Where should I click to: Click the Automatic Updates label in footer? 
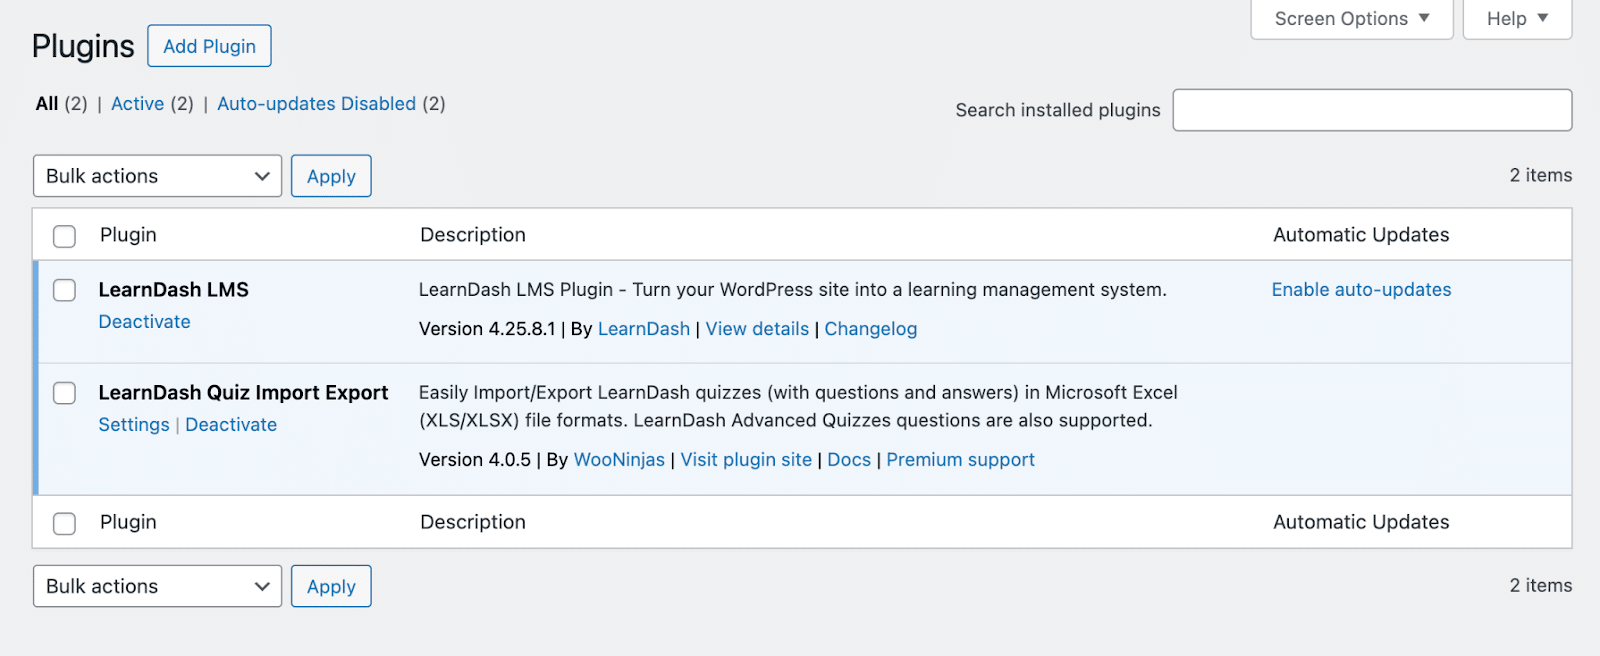(1361, 522)
